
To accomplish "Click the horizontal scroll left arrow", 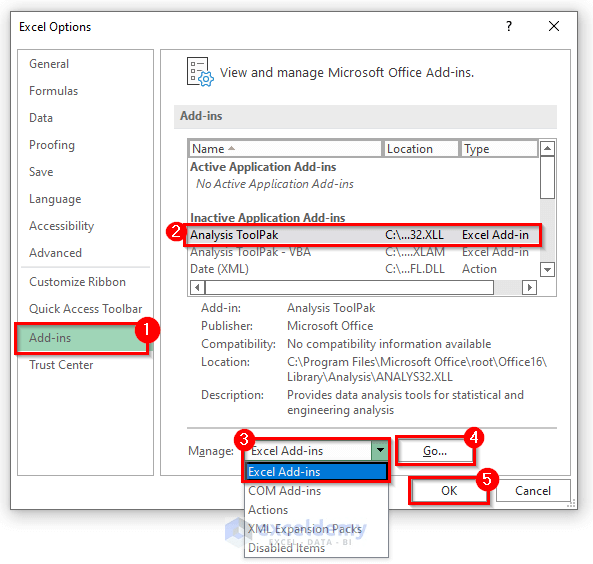I will 197,287.
